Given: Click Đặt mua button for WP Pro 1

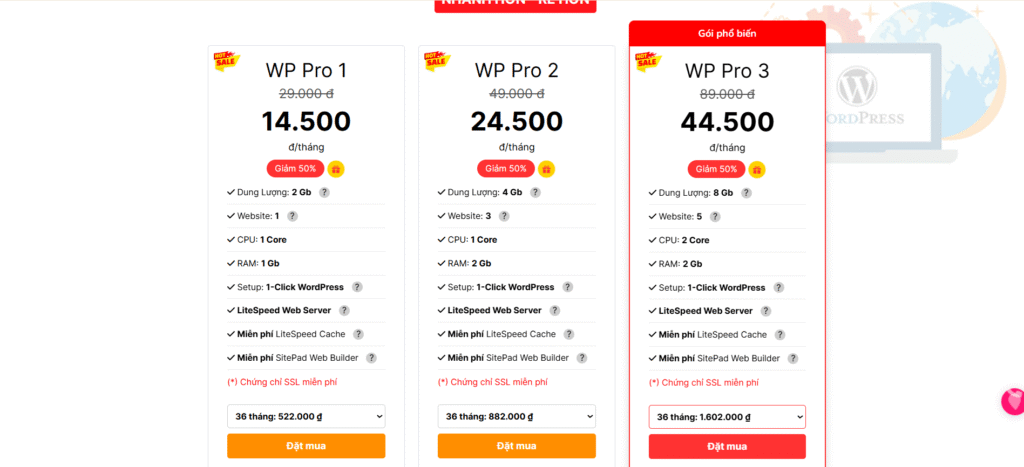Looking at the screenshot, I should pos(306,446).
